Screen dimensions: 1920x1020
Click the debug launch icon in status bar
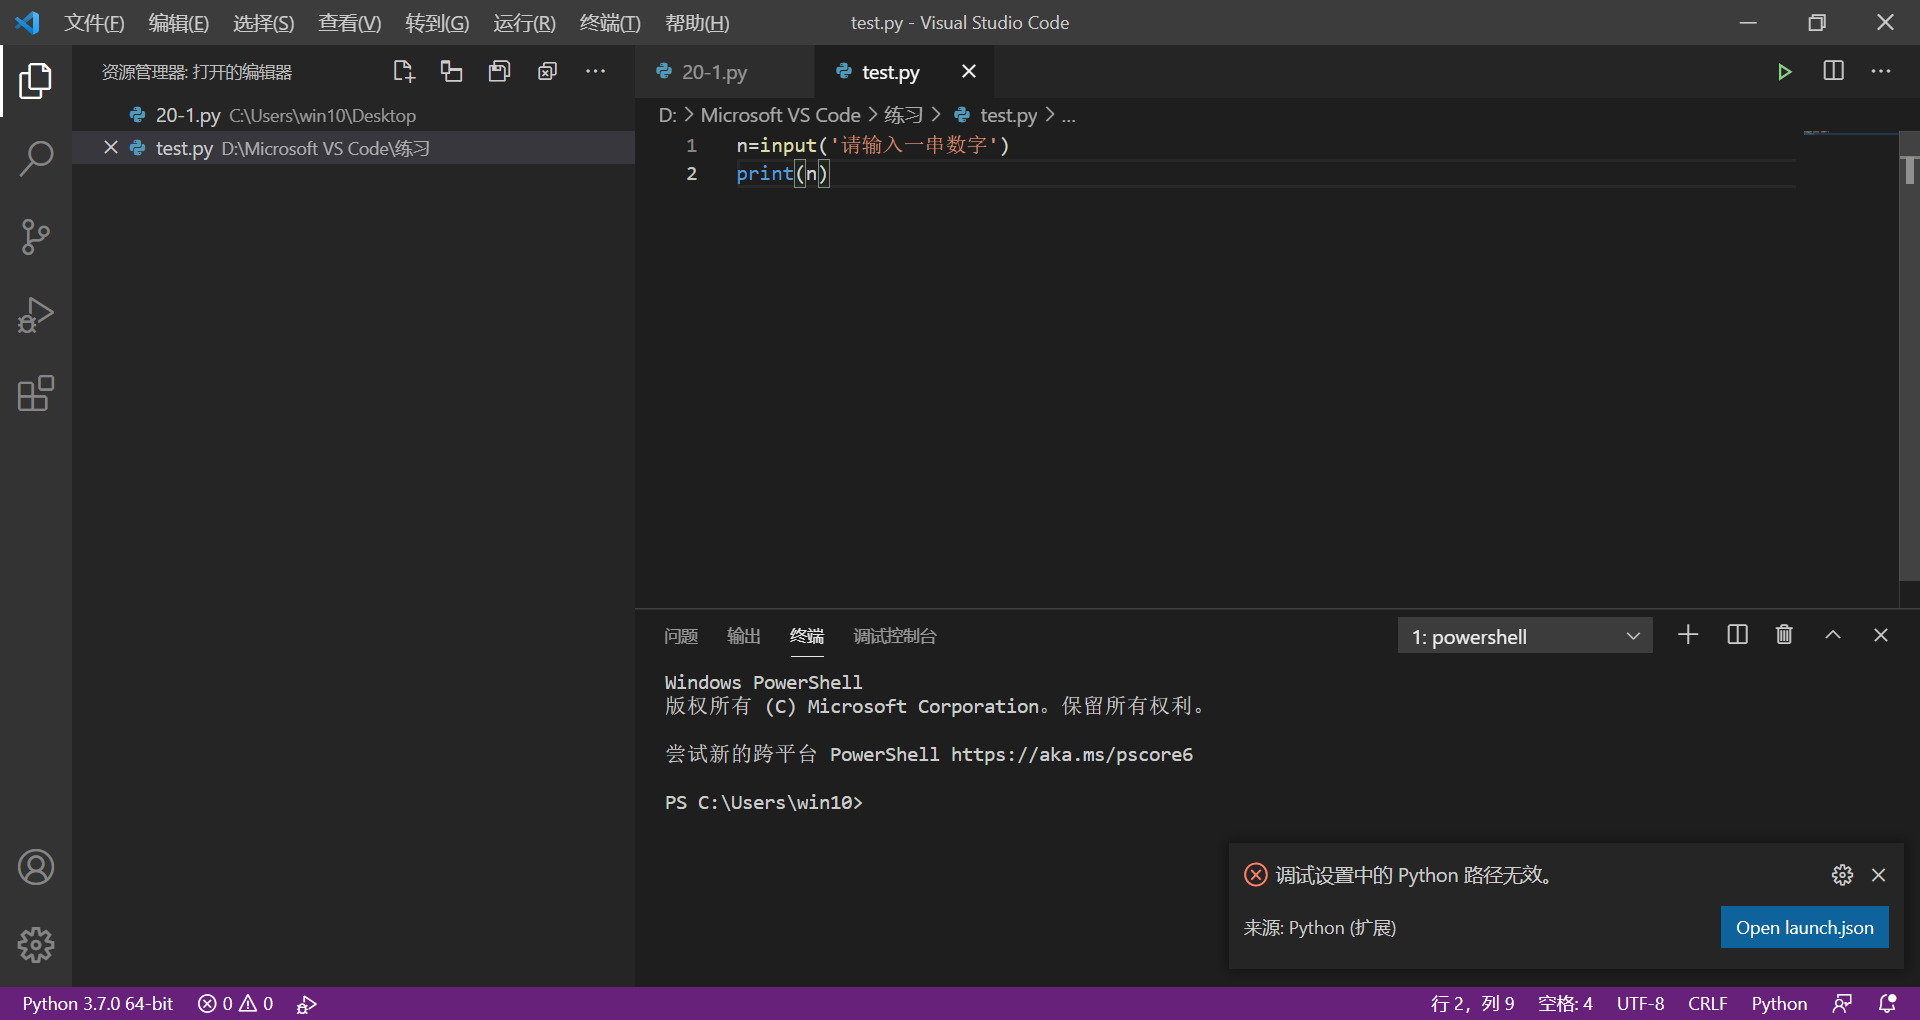tap(307, 1004)
